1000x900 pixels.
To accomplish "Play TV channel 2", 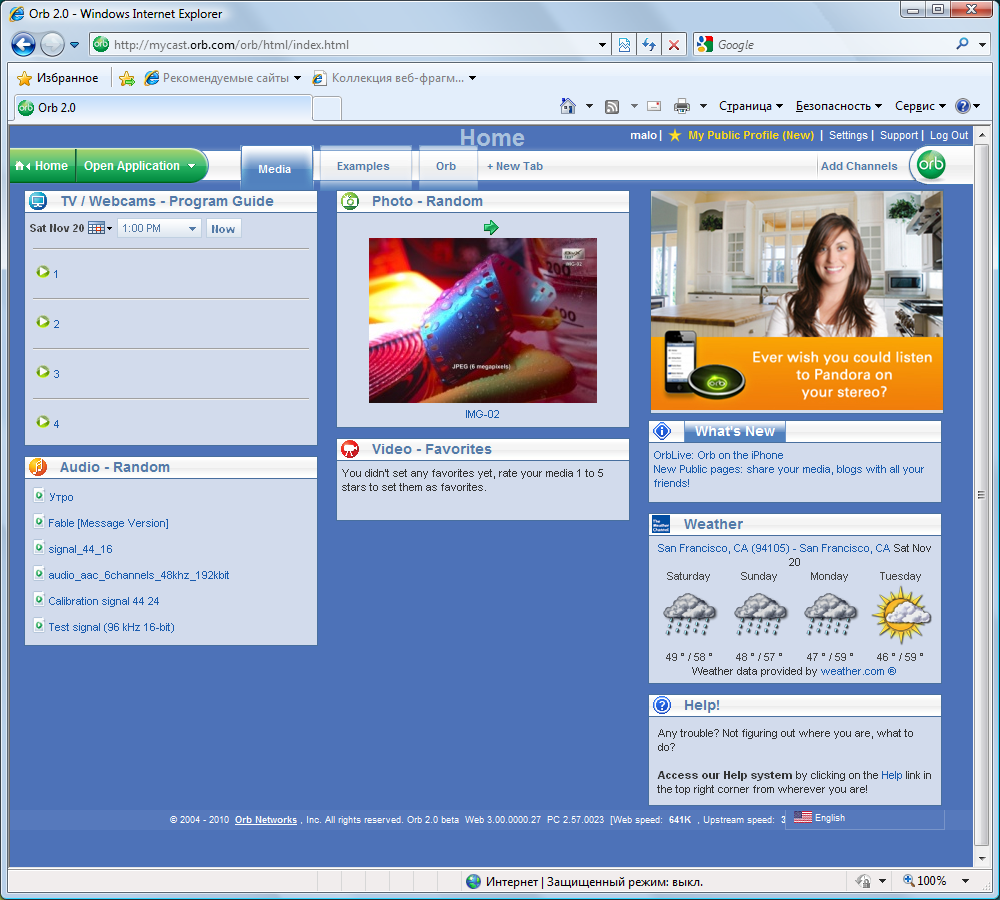I will (43, 321).
